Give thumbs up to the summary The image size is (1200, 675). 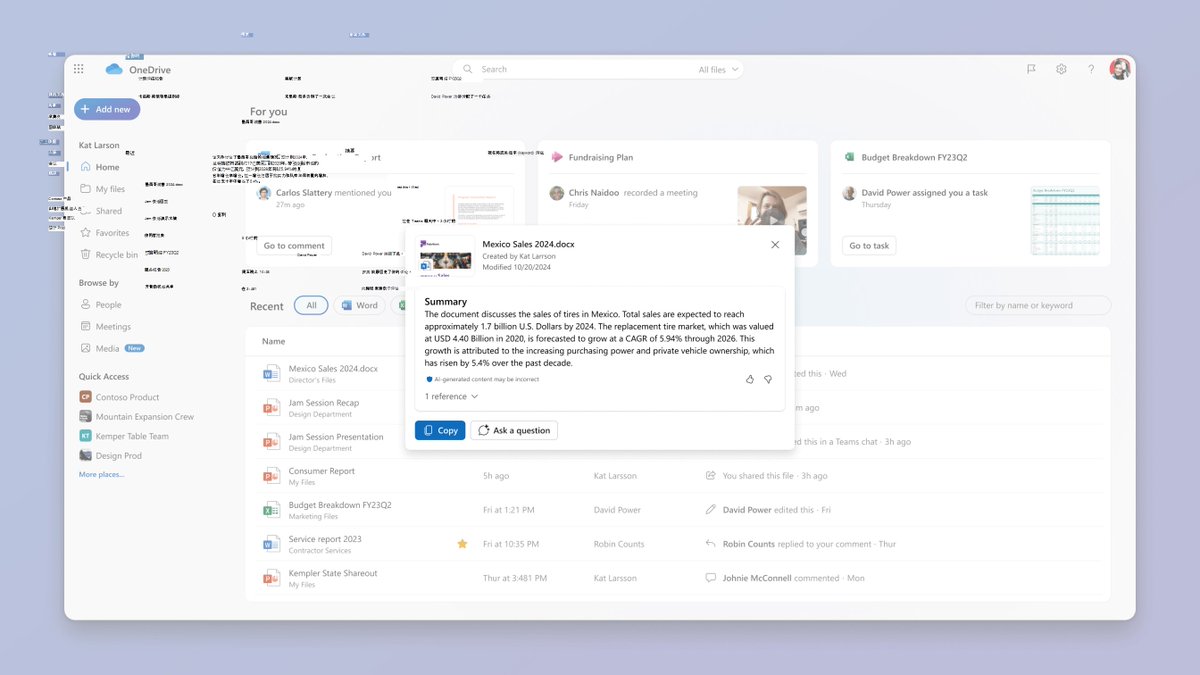pyautogui.click(x=750, y=380)
